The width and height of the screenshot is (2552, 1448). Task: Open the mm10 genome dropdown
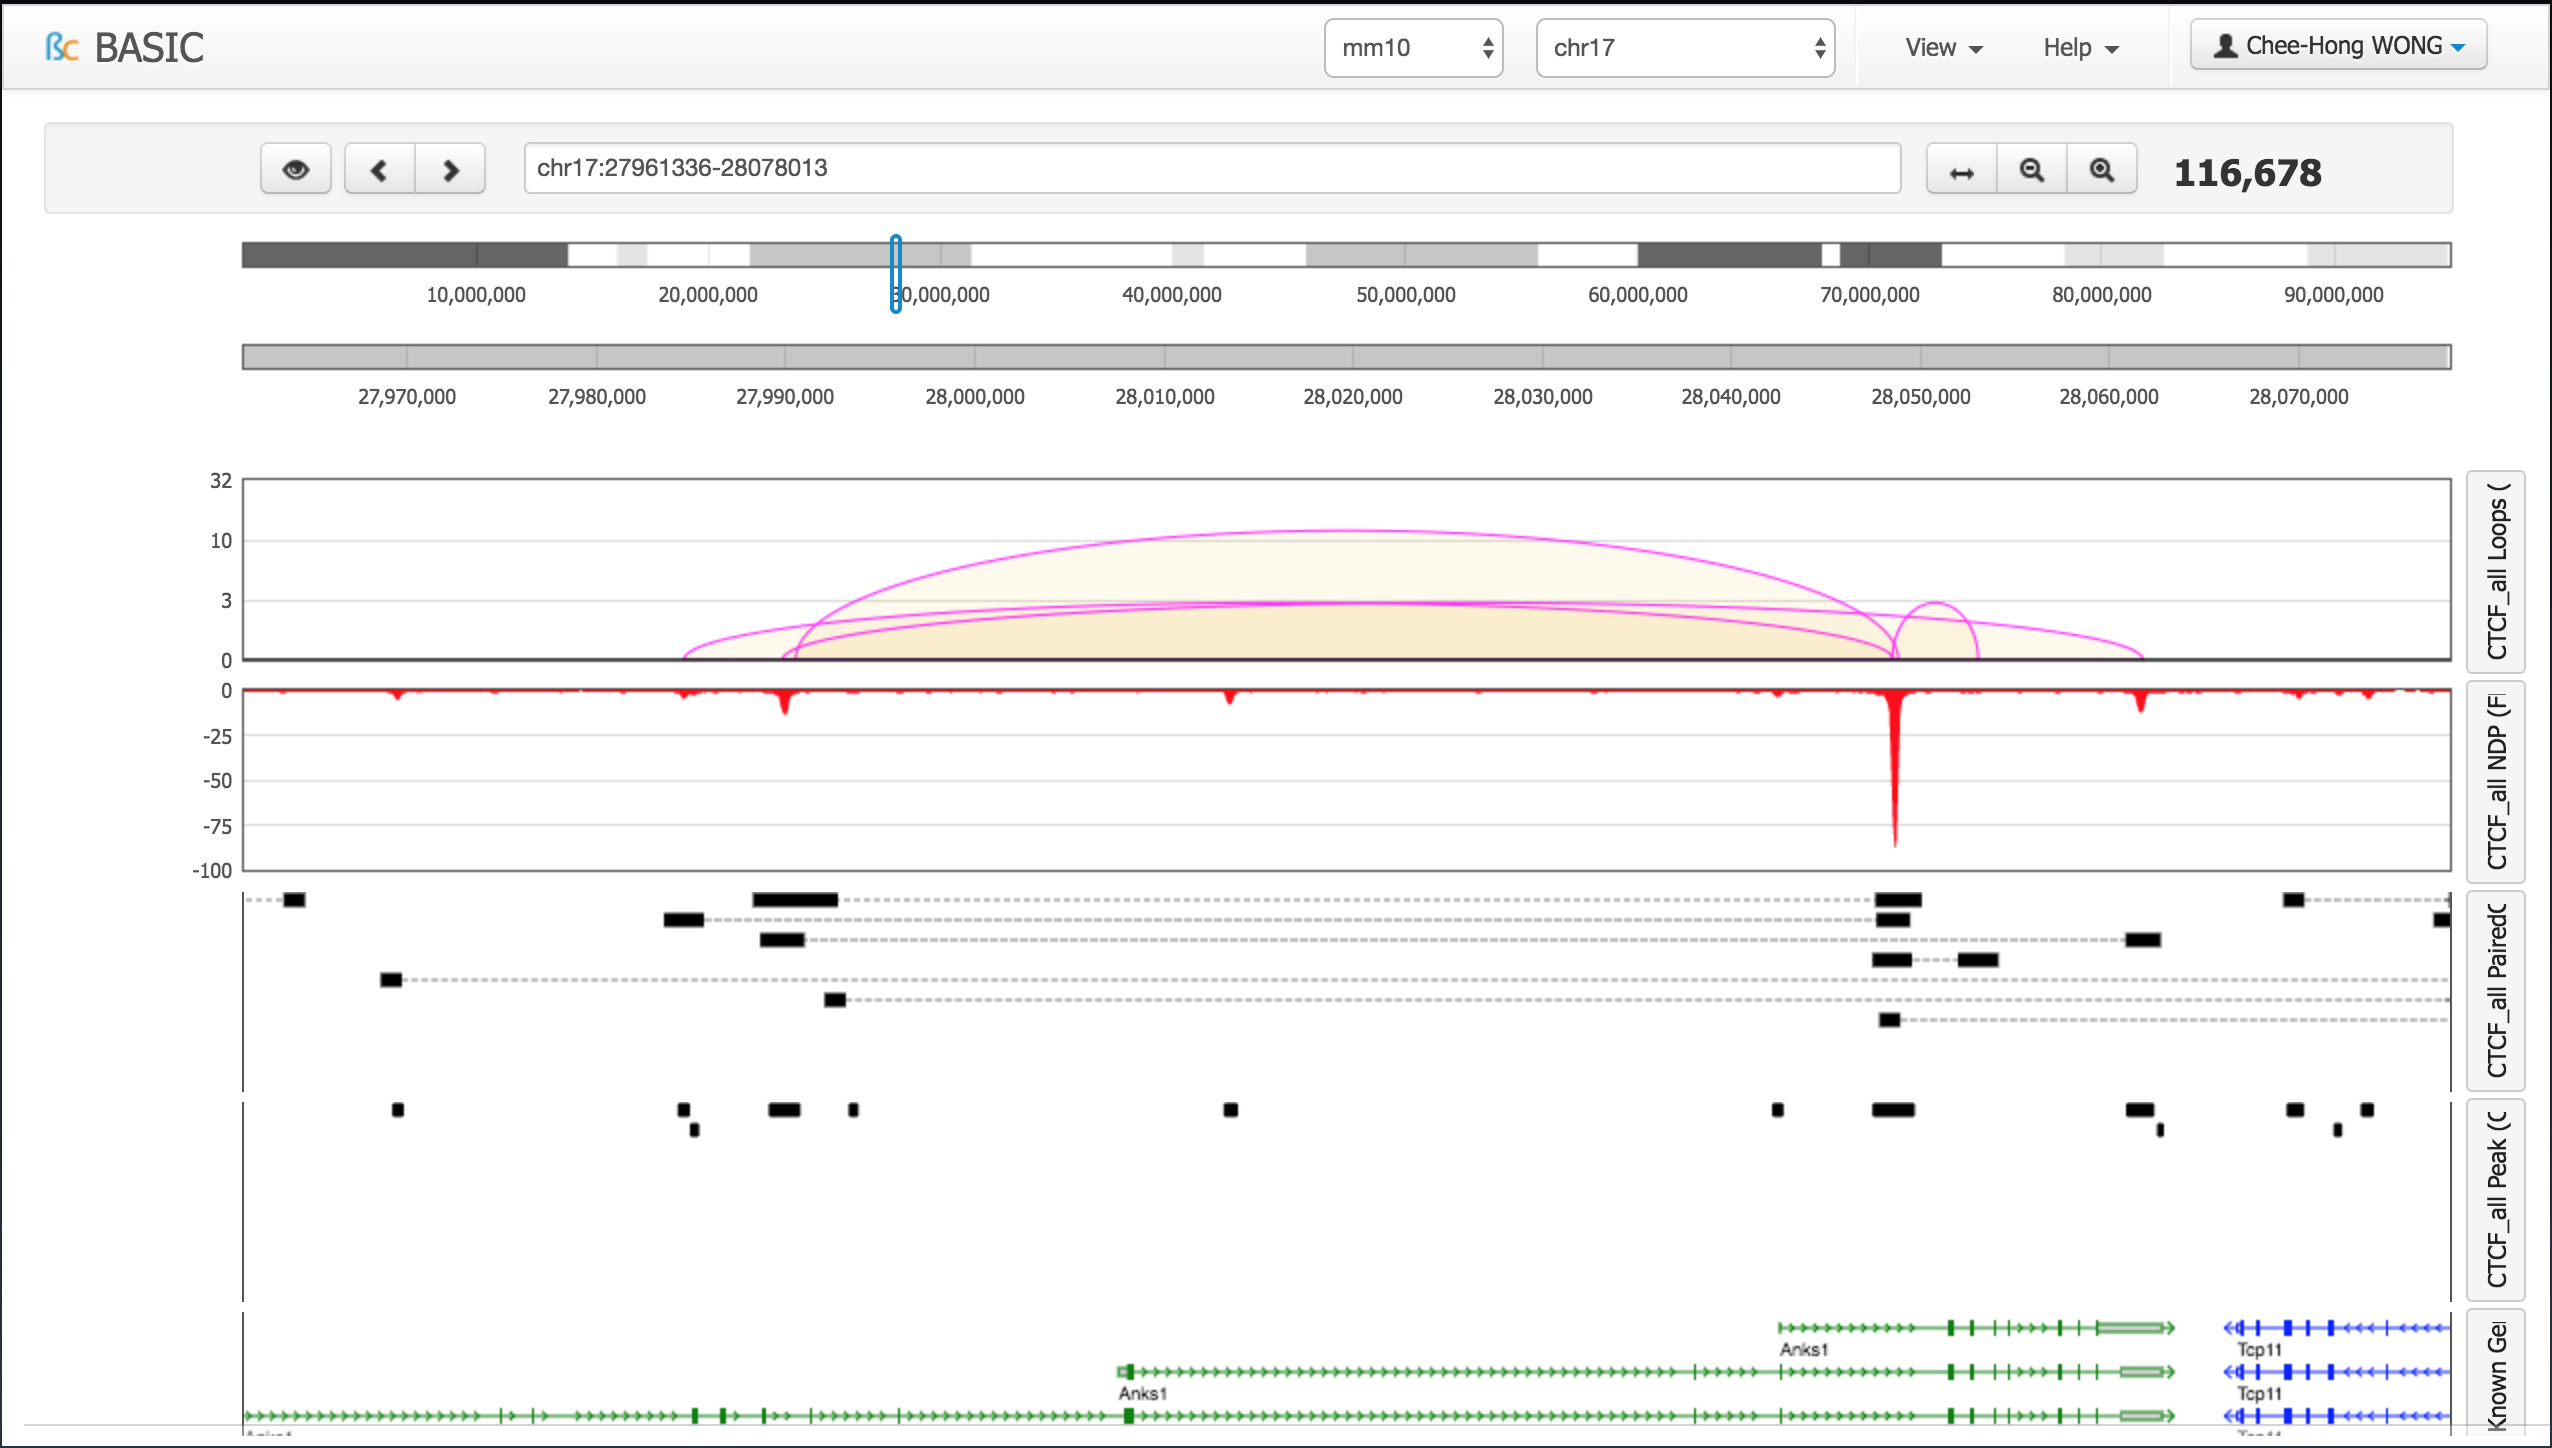1413,48
